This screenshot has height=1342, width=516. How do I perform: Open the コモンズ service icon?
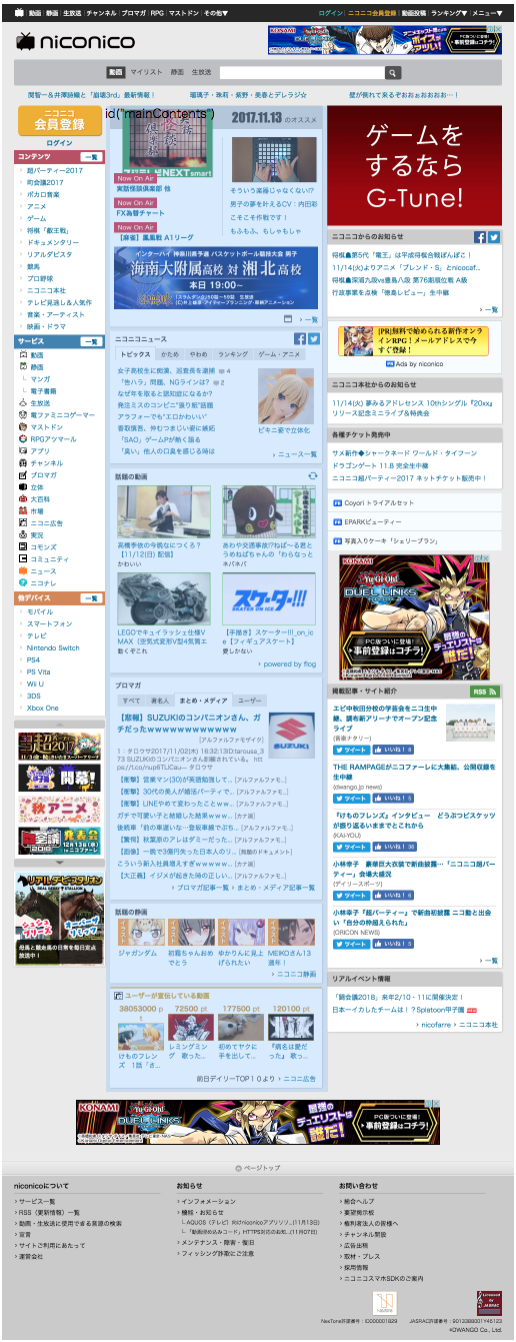[21, 547]
